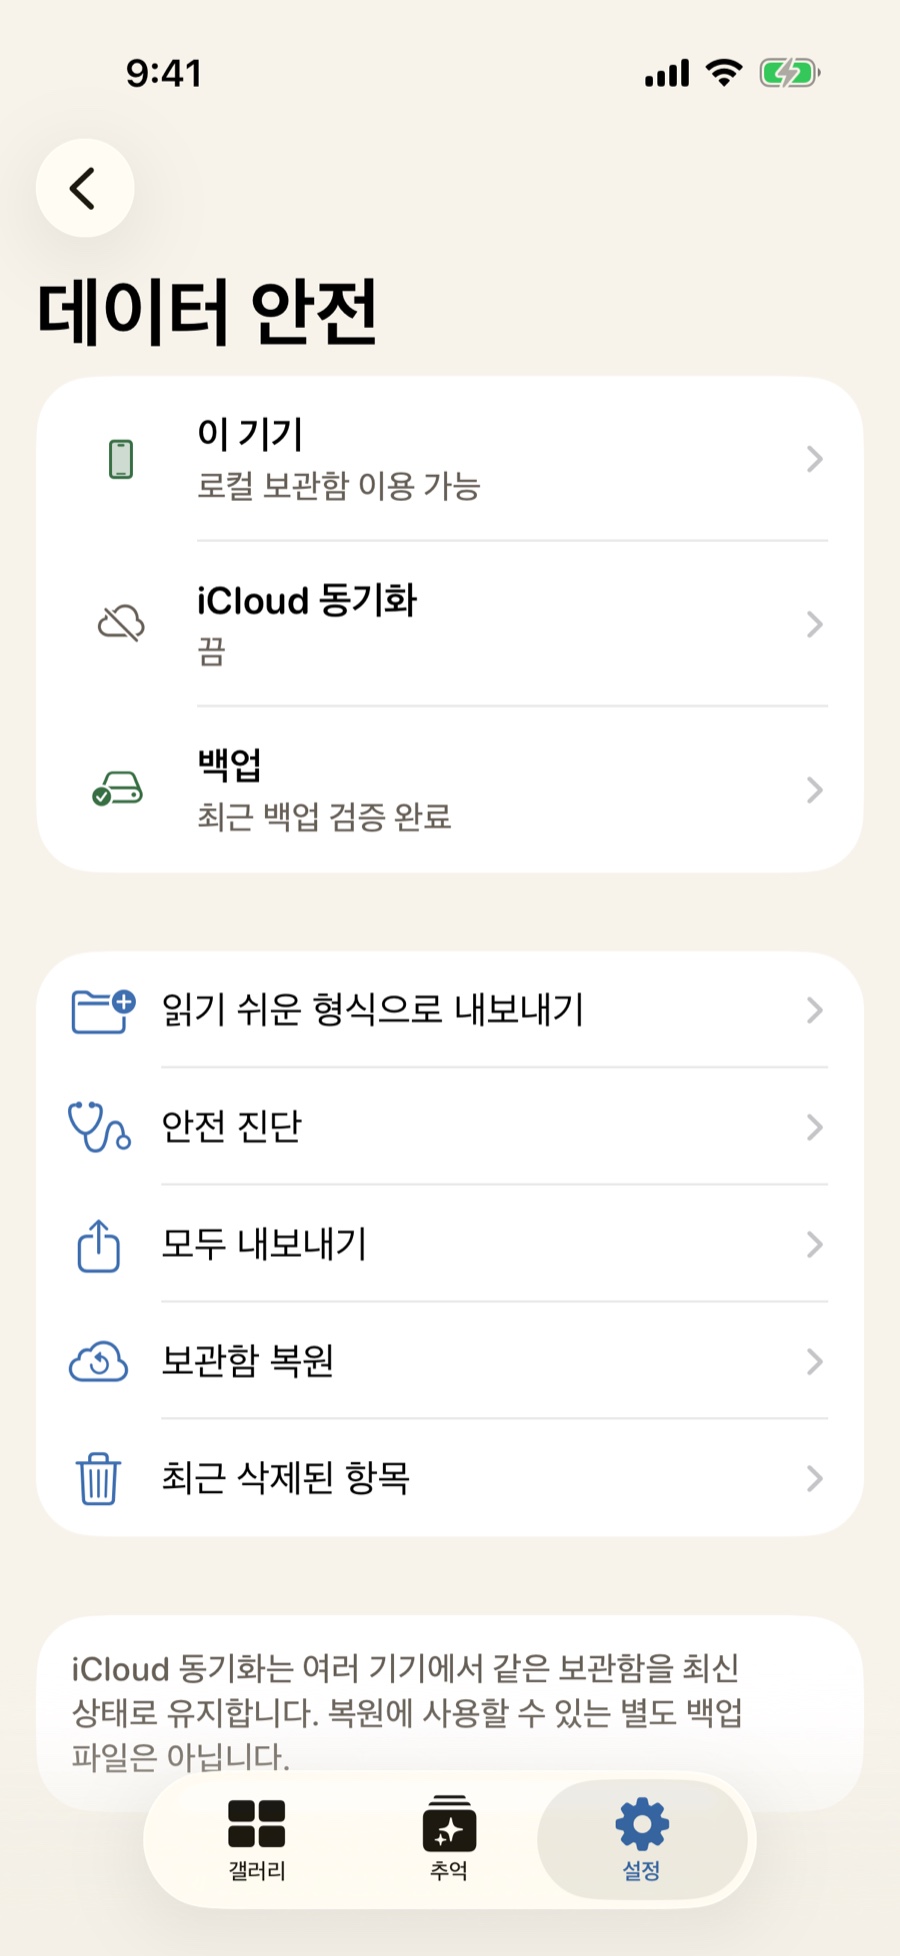
Task: Switch to the 갤러리 tab
Action: tap(257, 1840)
